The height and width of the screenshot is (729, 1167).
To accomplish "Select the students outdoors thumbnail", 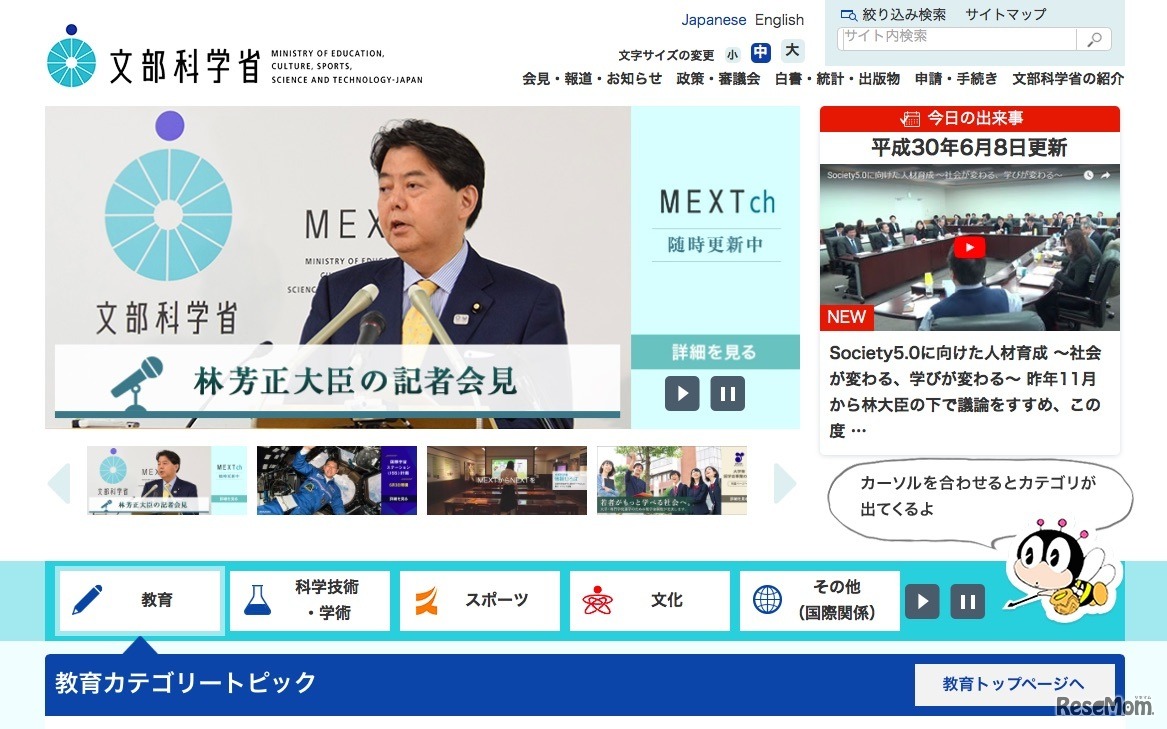I will click(x=672, y=480).
